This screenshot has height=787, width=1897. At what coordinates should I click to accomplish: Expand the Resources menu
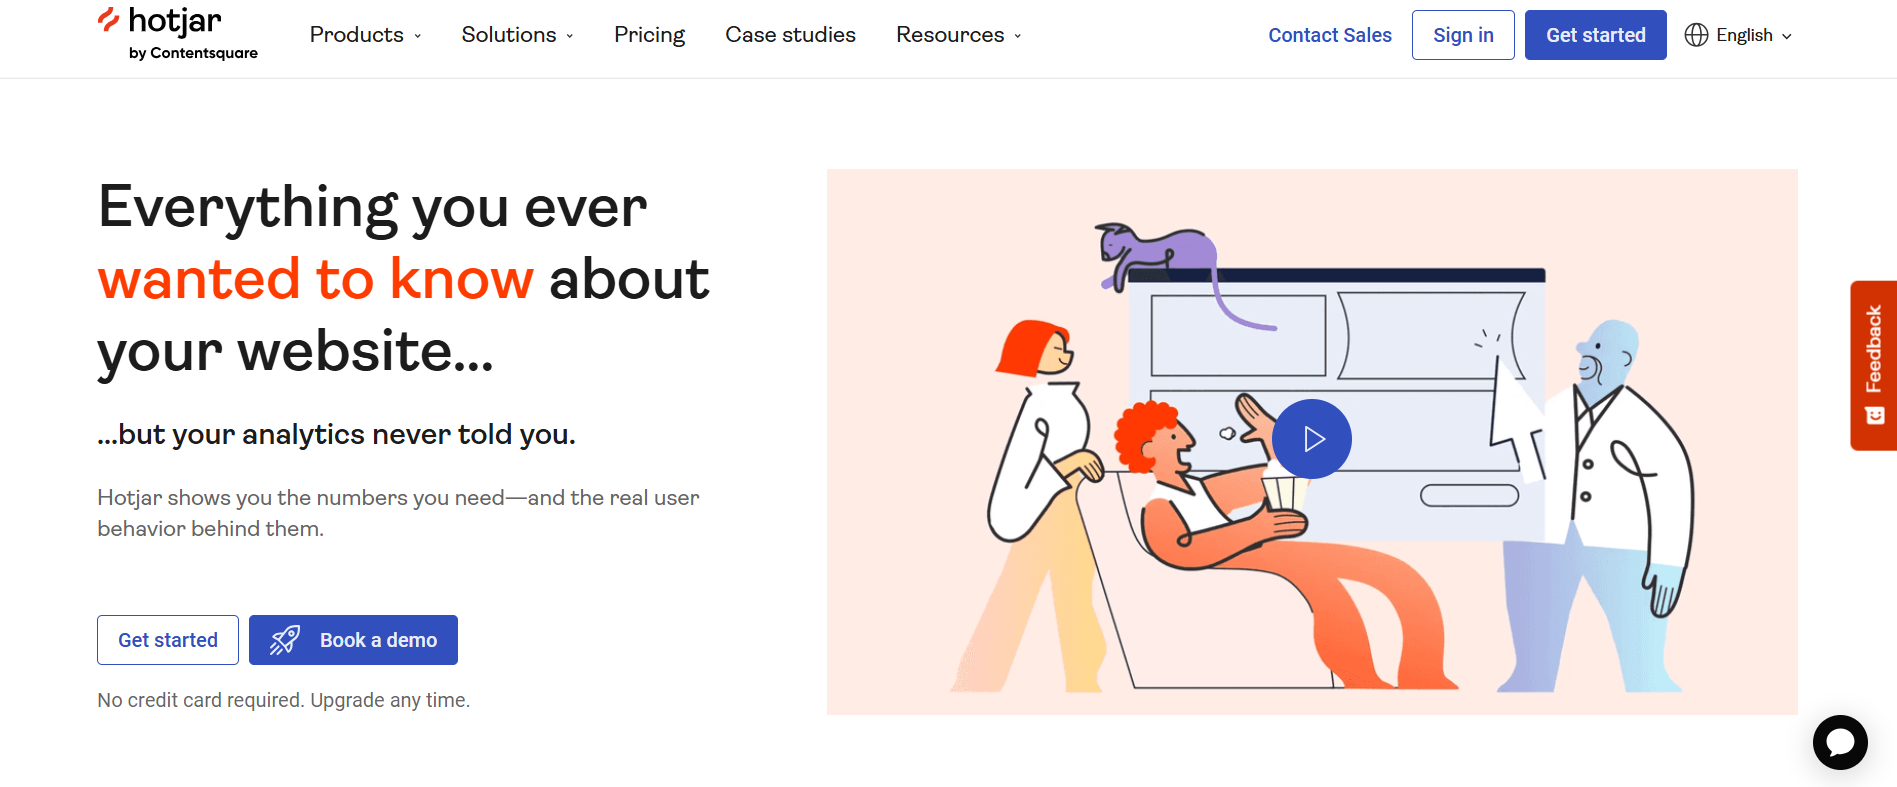click(958, 35)
